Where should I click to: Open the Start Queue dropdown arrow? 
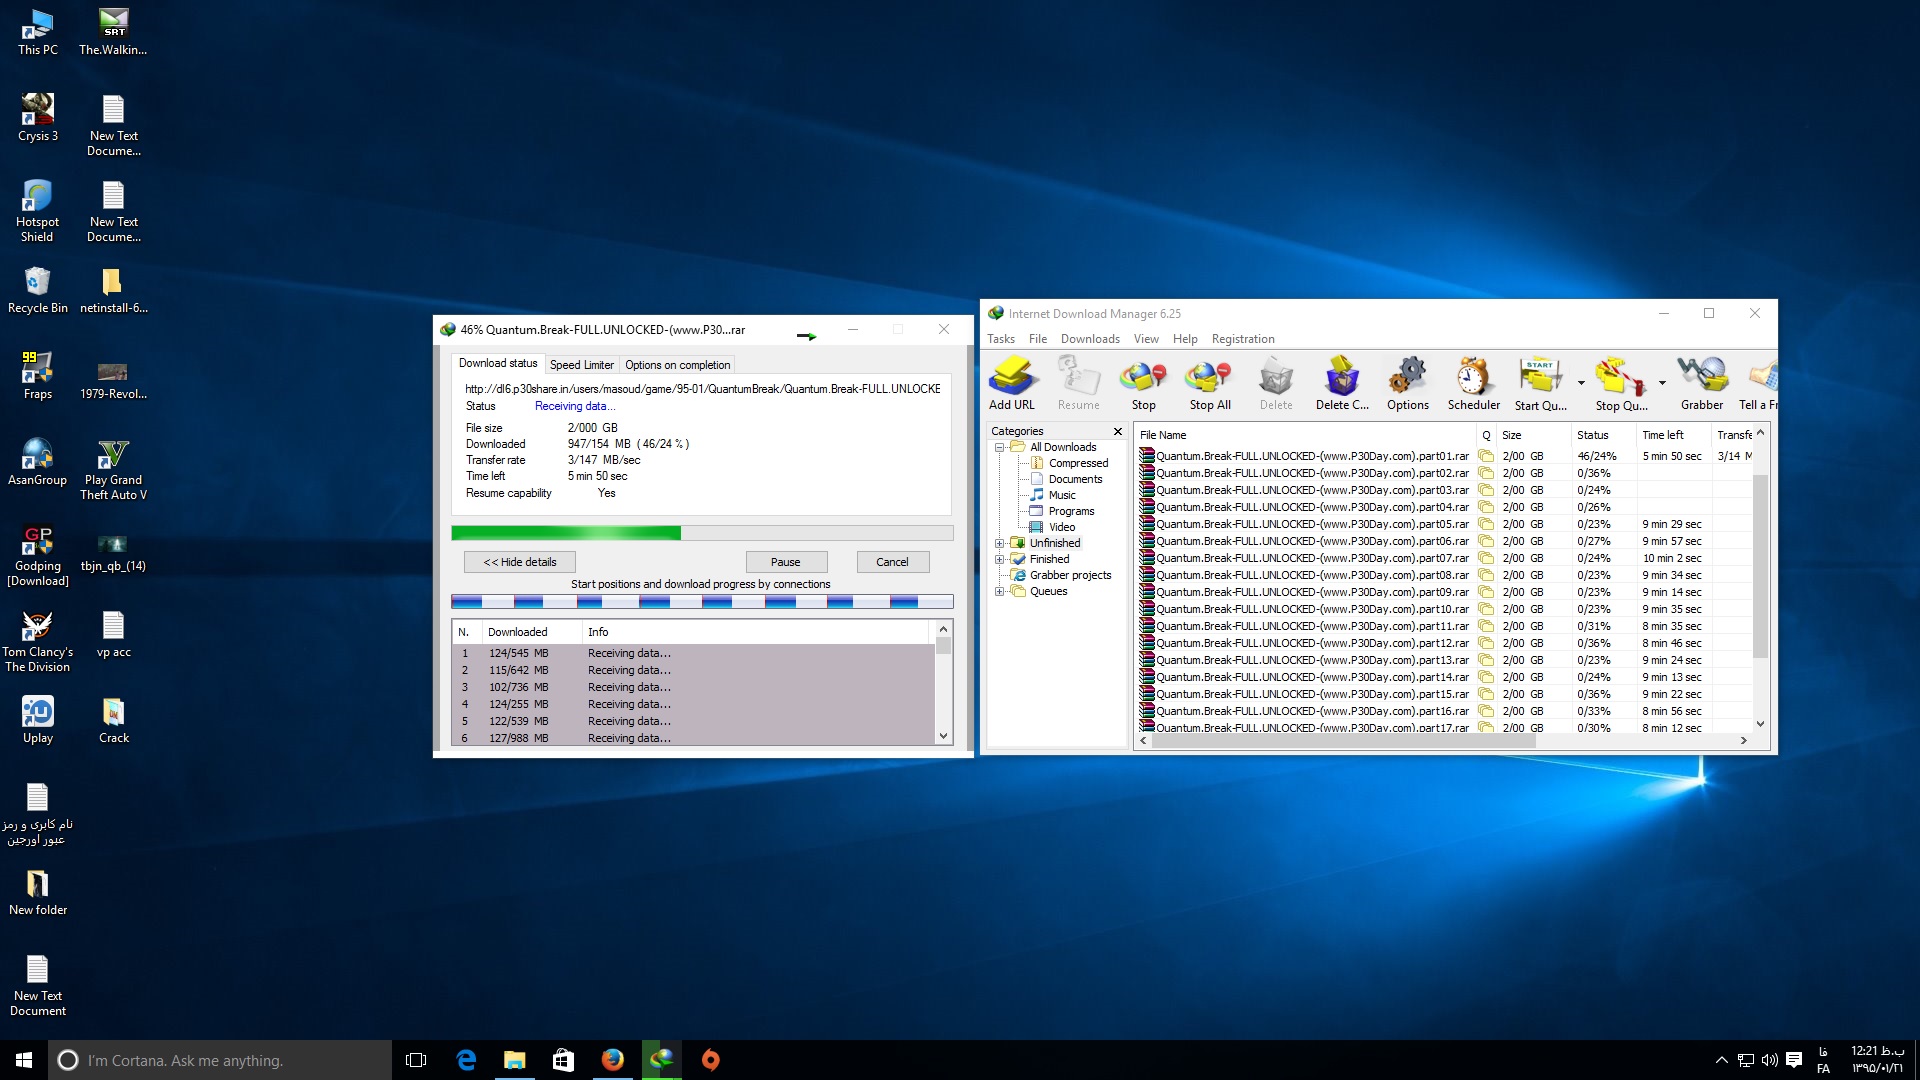pyautogui.click(x=1581, y=383)
